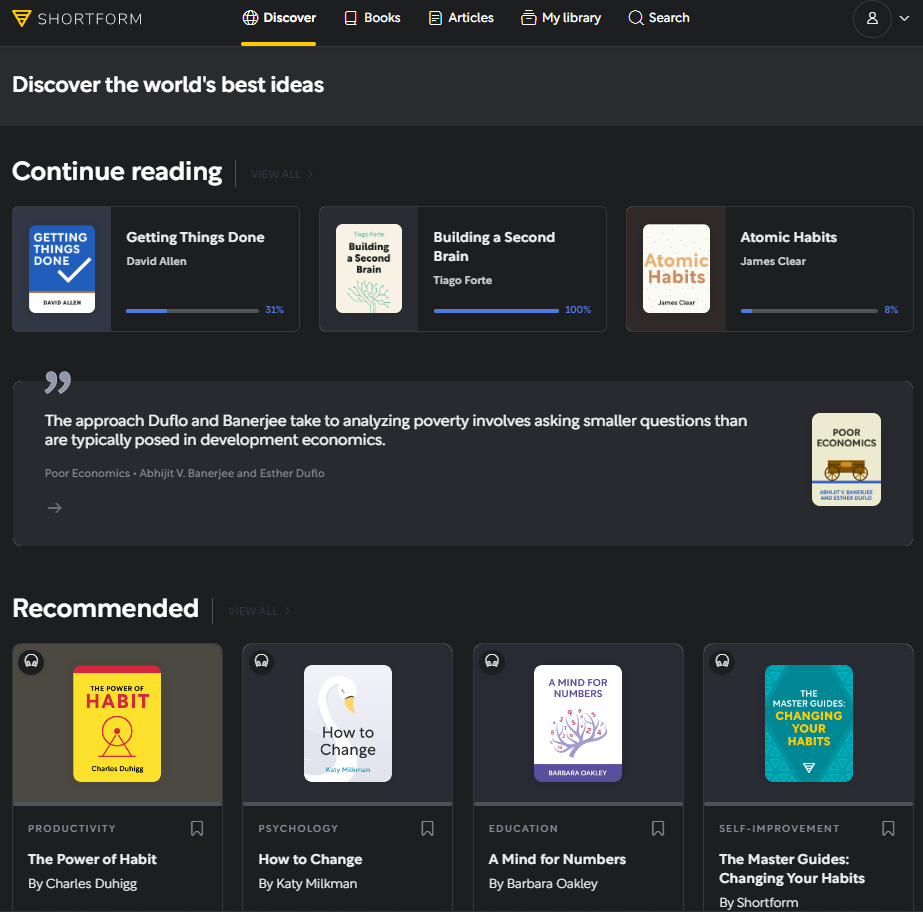Click headphones icon on Changing Your Habits card

pyautogui.click(x=722, y=661)
